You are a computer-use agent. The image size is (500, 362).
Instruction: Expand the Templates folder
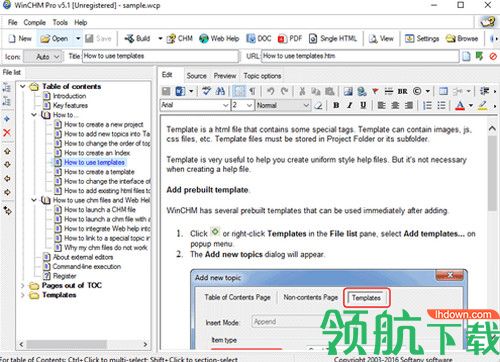point(22,295)
